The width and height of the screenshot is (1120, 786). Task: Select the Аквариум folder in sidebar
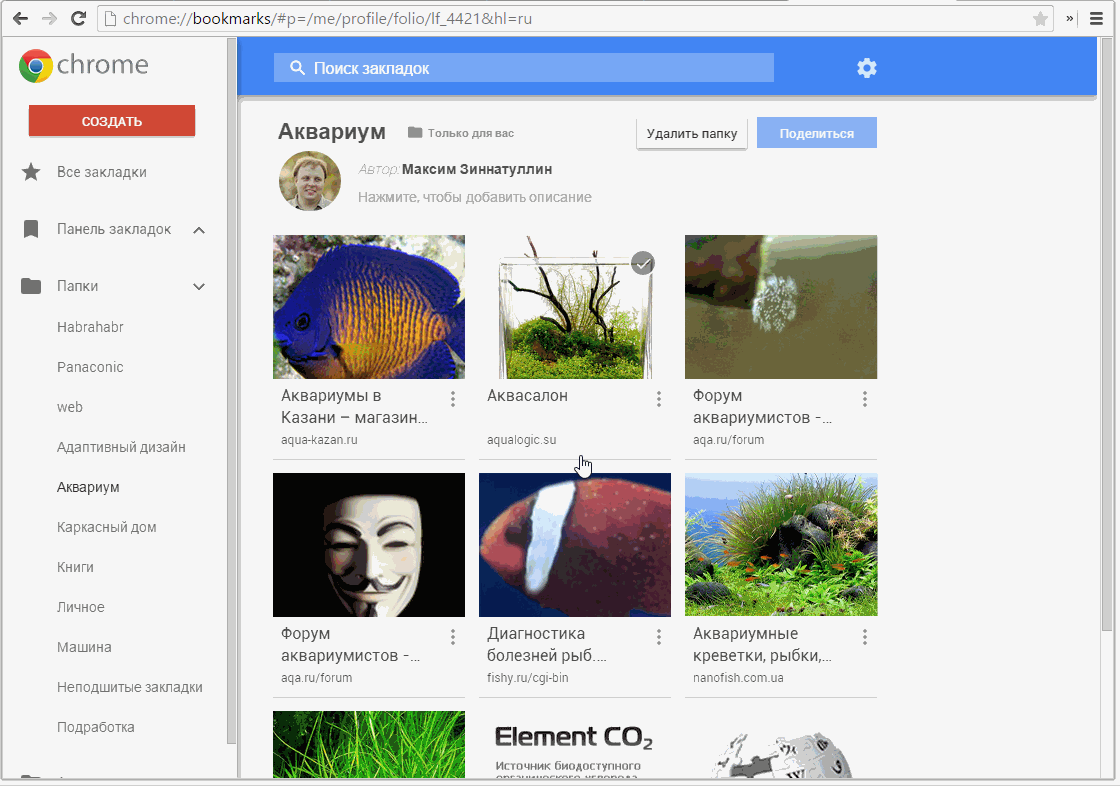coord(89,487)
